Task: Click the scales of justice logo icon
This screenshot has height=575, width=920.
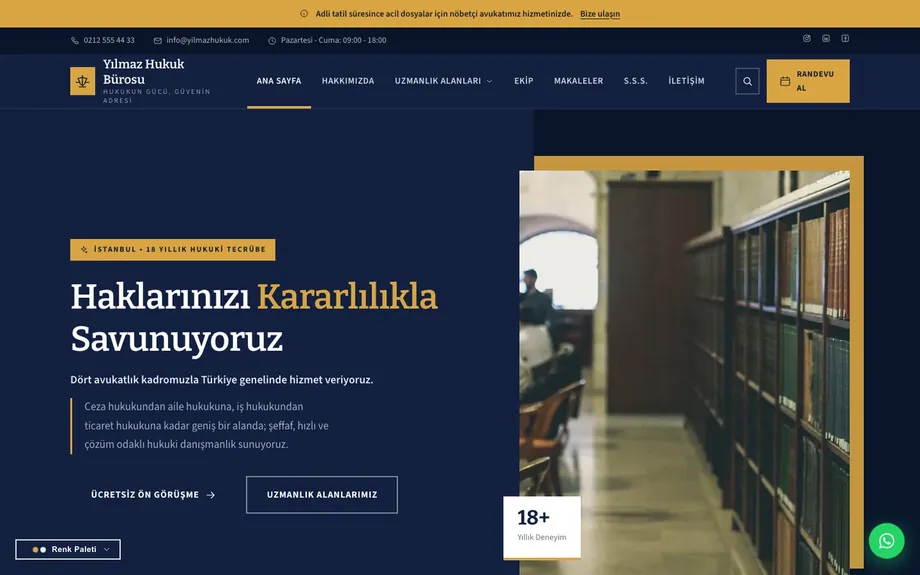Action: [x=83, y=81]
